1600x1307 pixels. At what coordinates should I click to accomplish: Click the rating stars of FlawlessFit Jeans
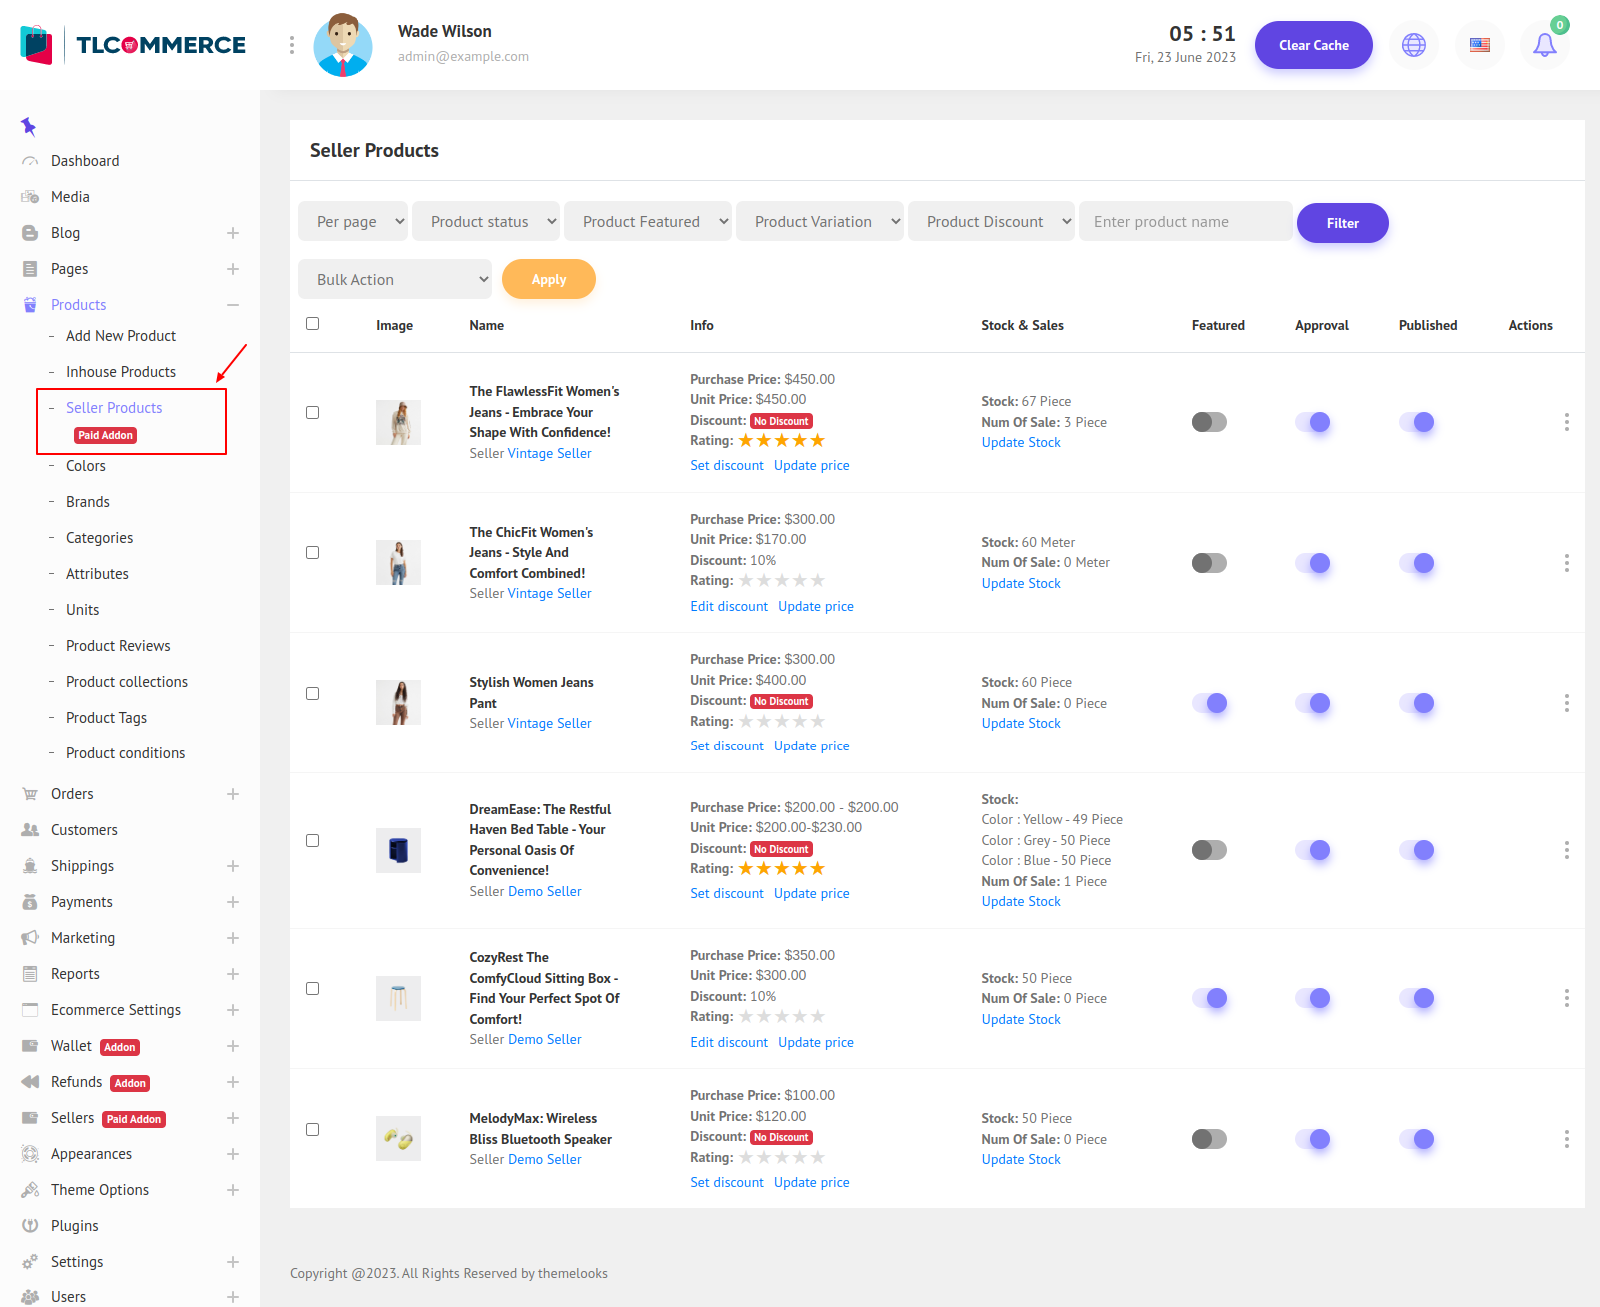click(781, 441)
